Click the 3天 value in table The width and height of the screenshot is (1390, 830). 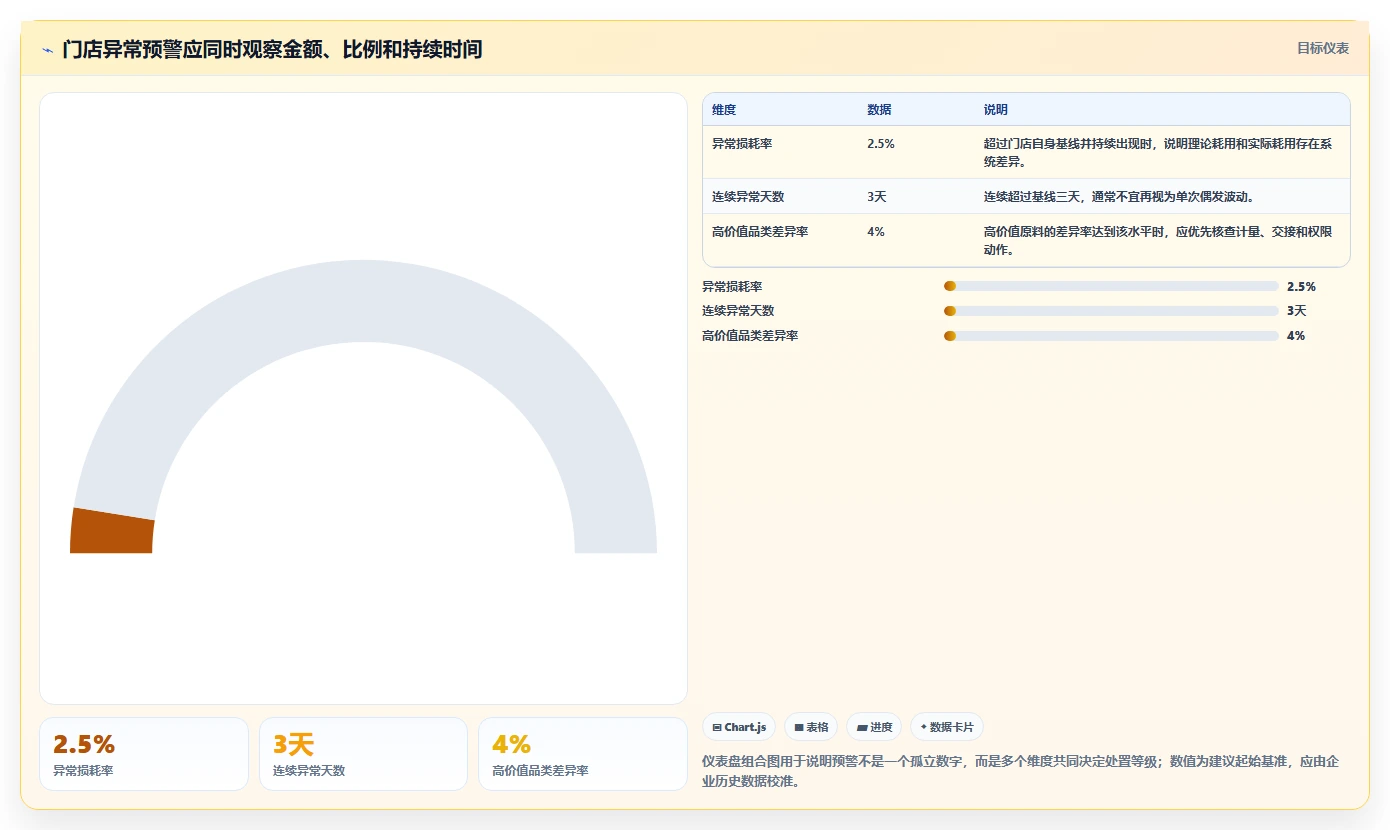coord(877,197)
